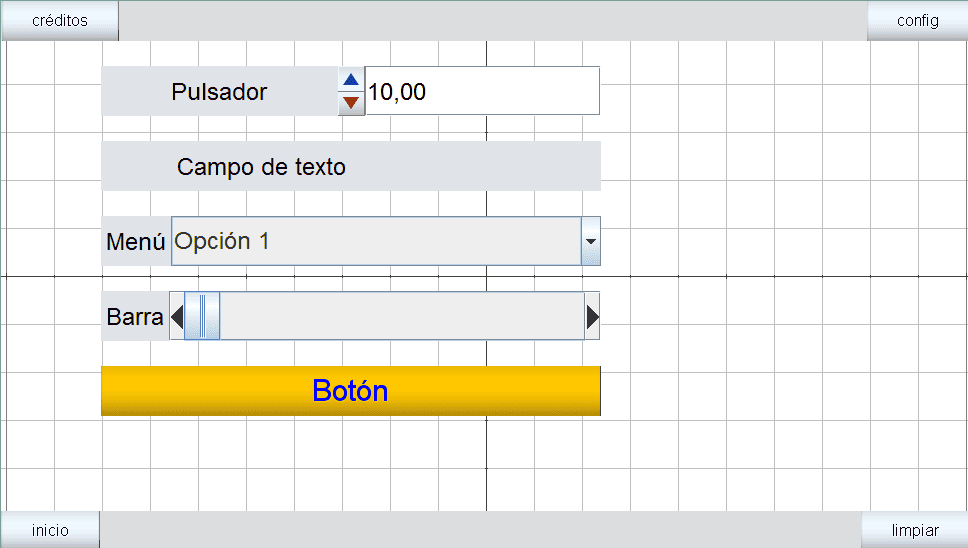Open the Opción 1 combo box
968x548 pixels.
pyautogui.click(x=376, y=242)
